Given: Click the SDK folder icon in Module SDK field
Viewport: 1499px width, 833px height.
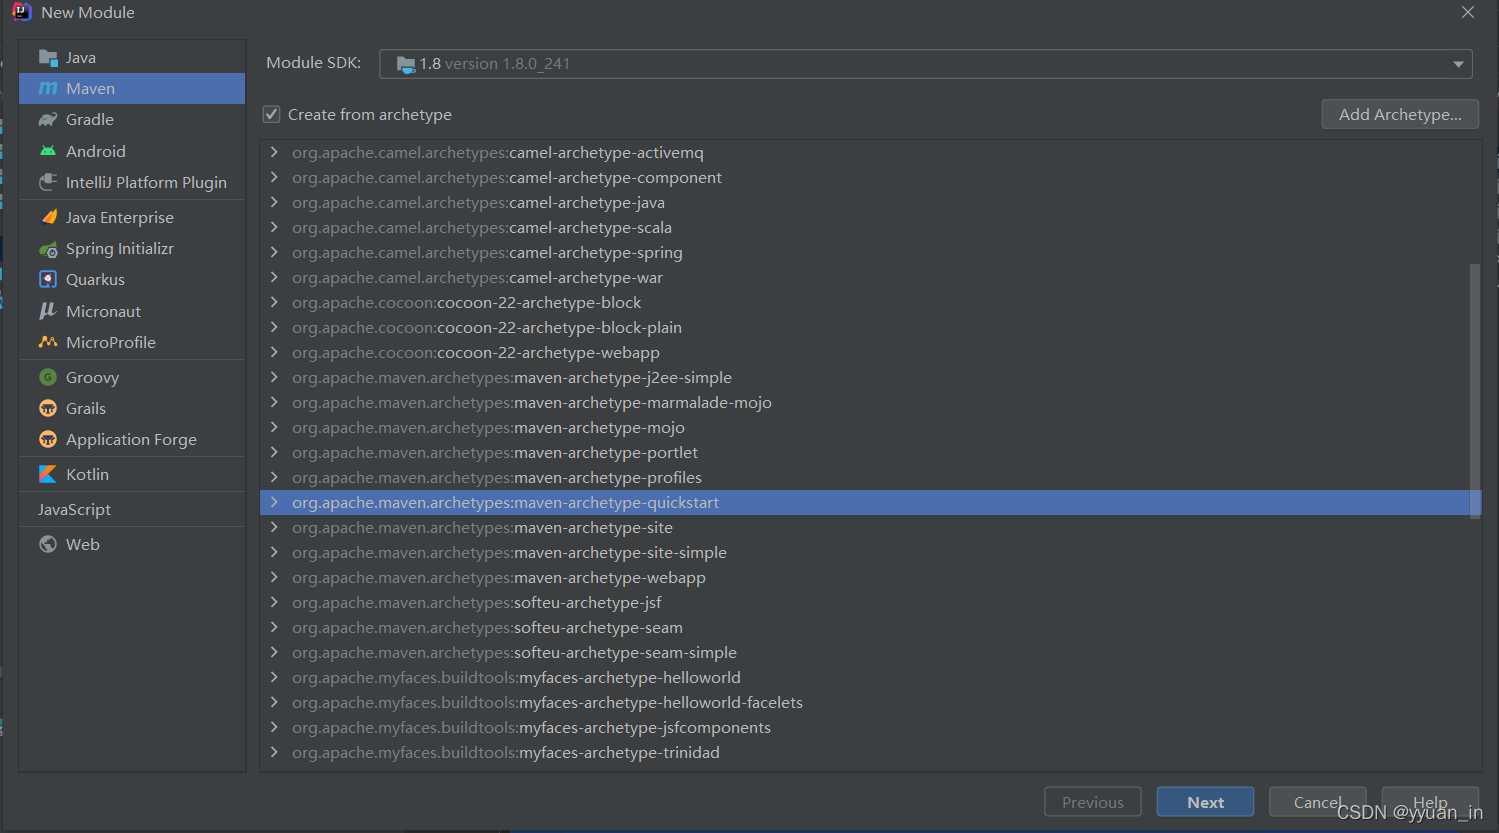Looking at the screenshot, I should coord(406,64).
